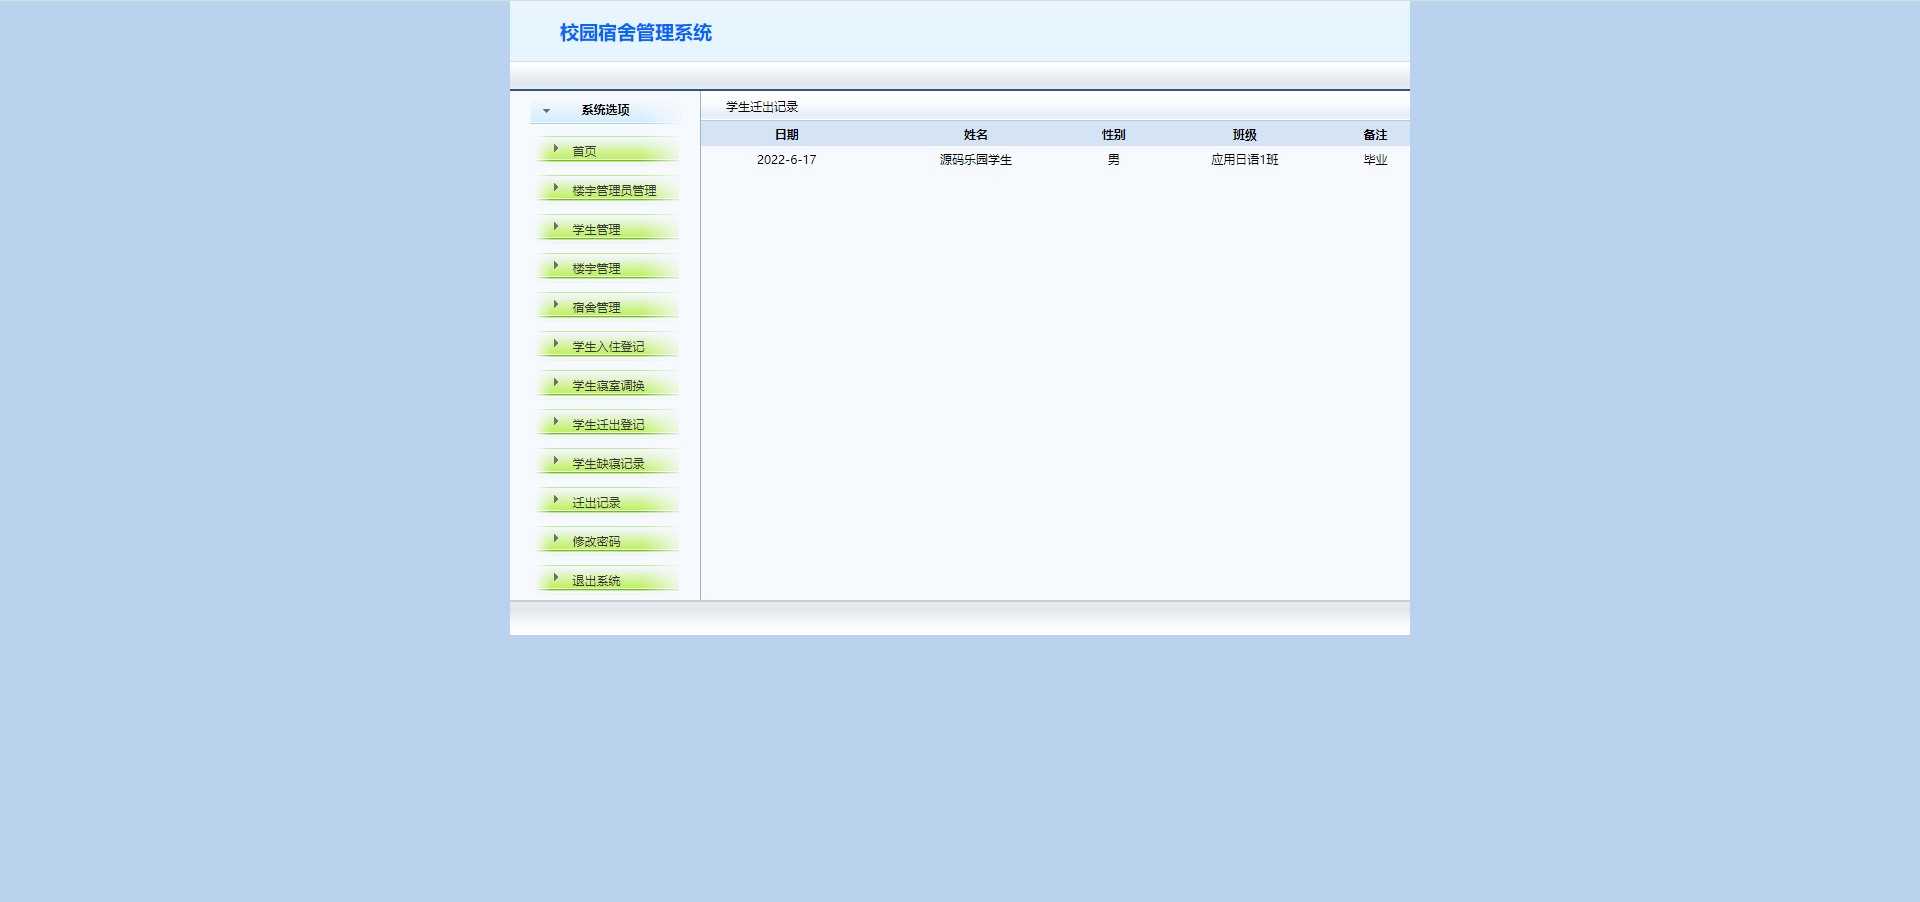Viewport: 1920px width, 902px height.
Task: Click the 学生入住登记 menu item
Action: [x=608, y=347]
